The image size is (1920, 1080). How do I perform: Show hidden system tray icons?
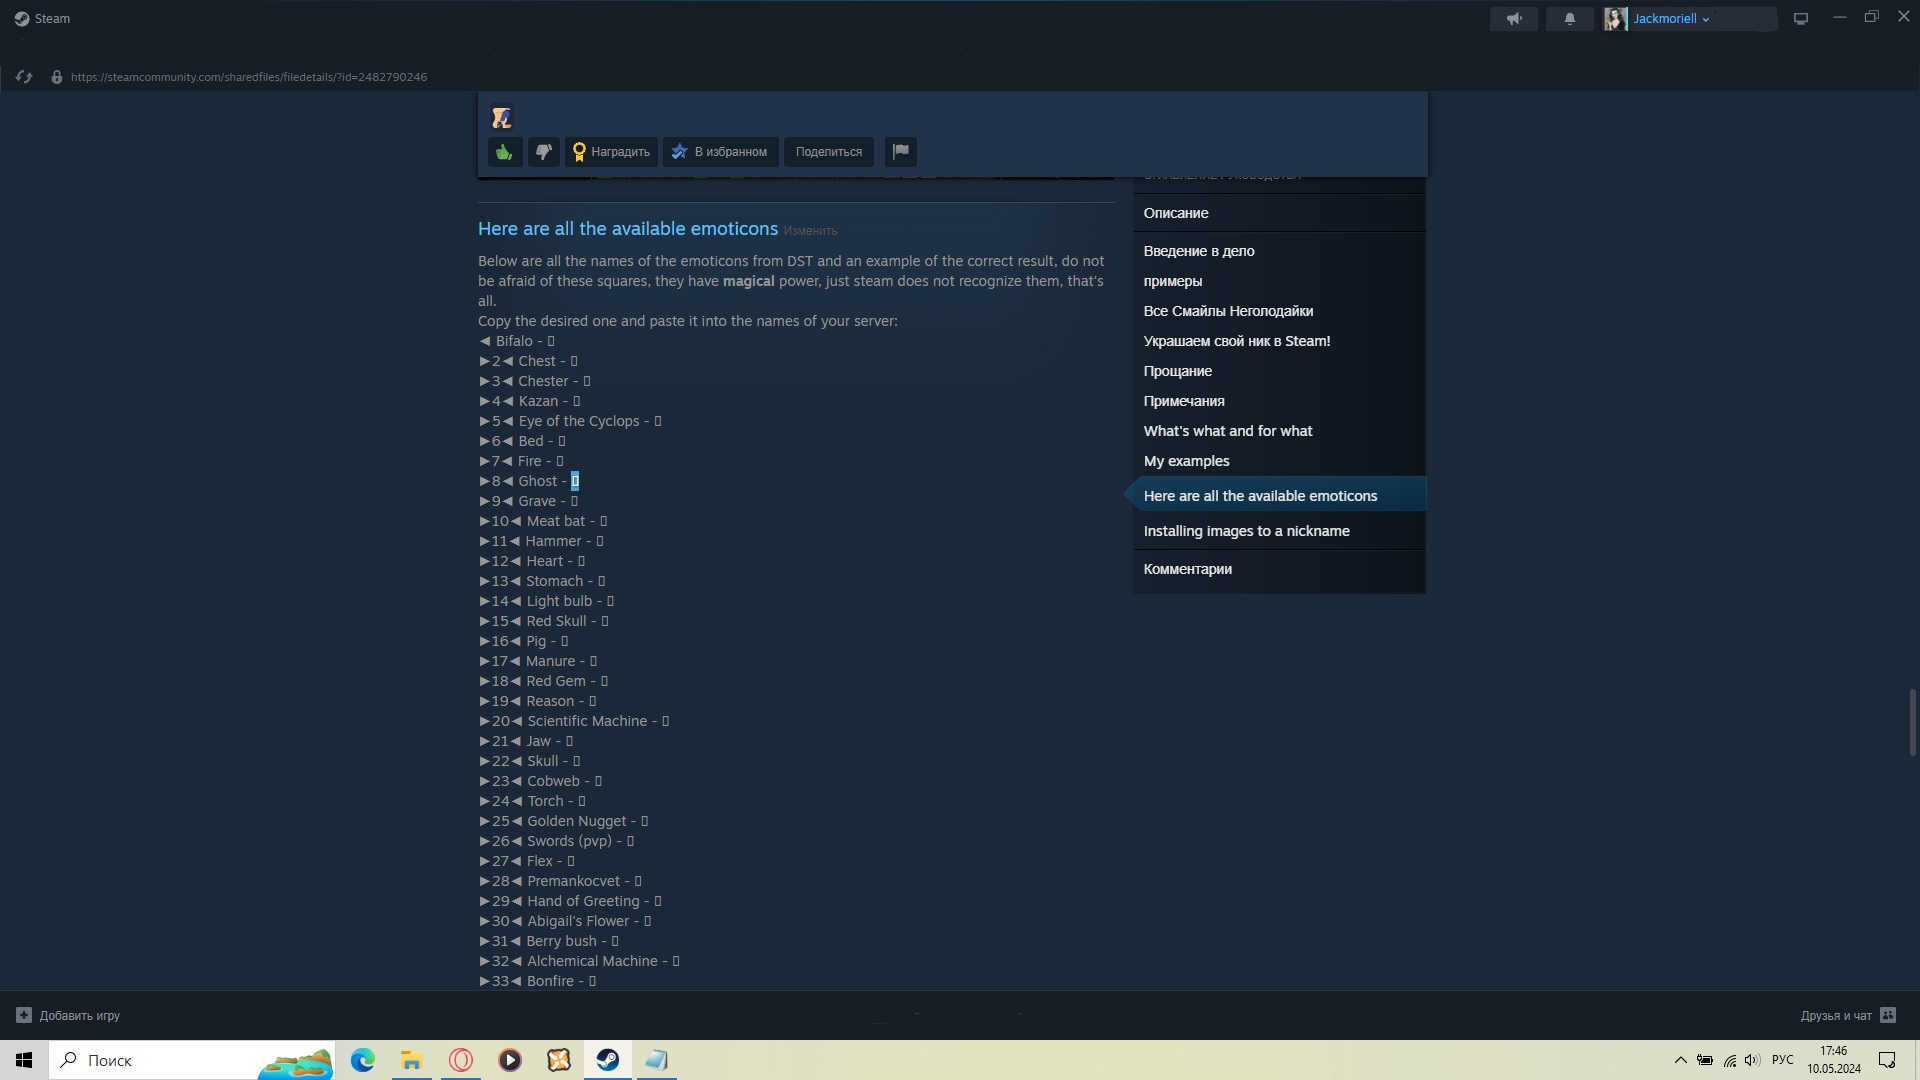(1680, 1060)
